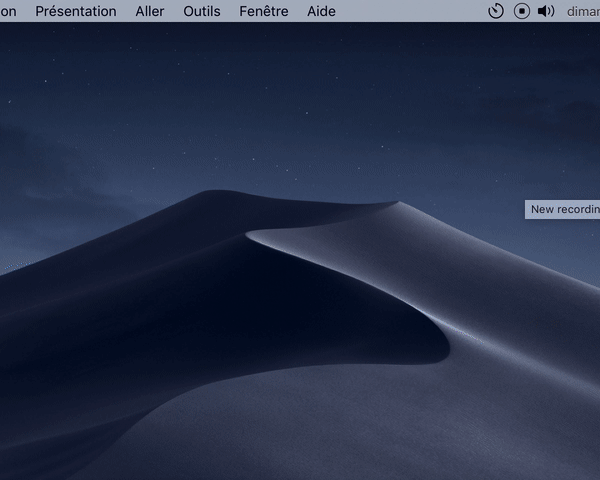Click the New recording tooltip label
Screen dimensions: 600x480
point(562,209)
